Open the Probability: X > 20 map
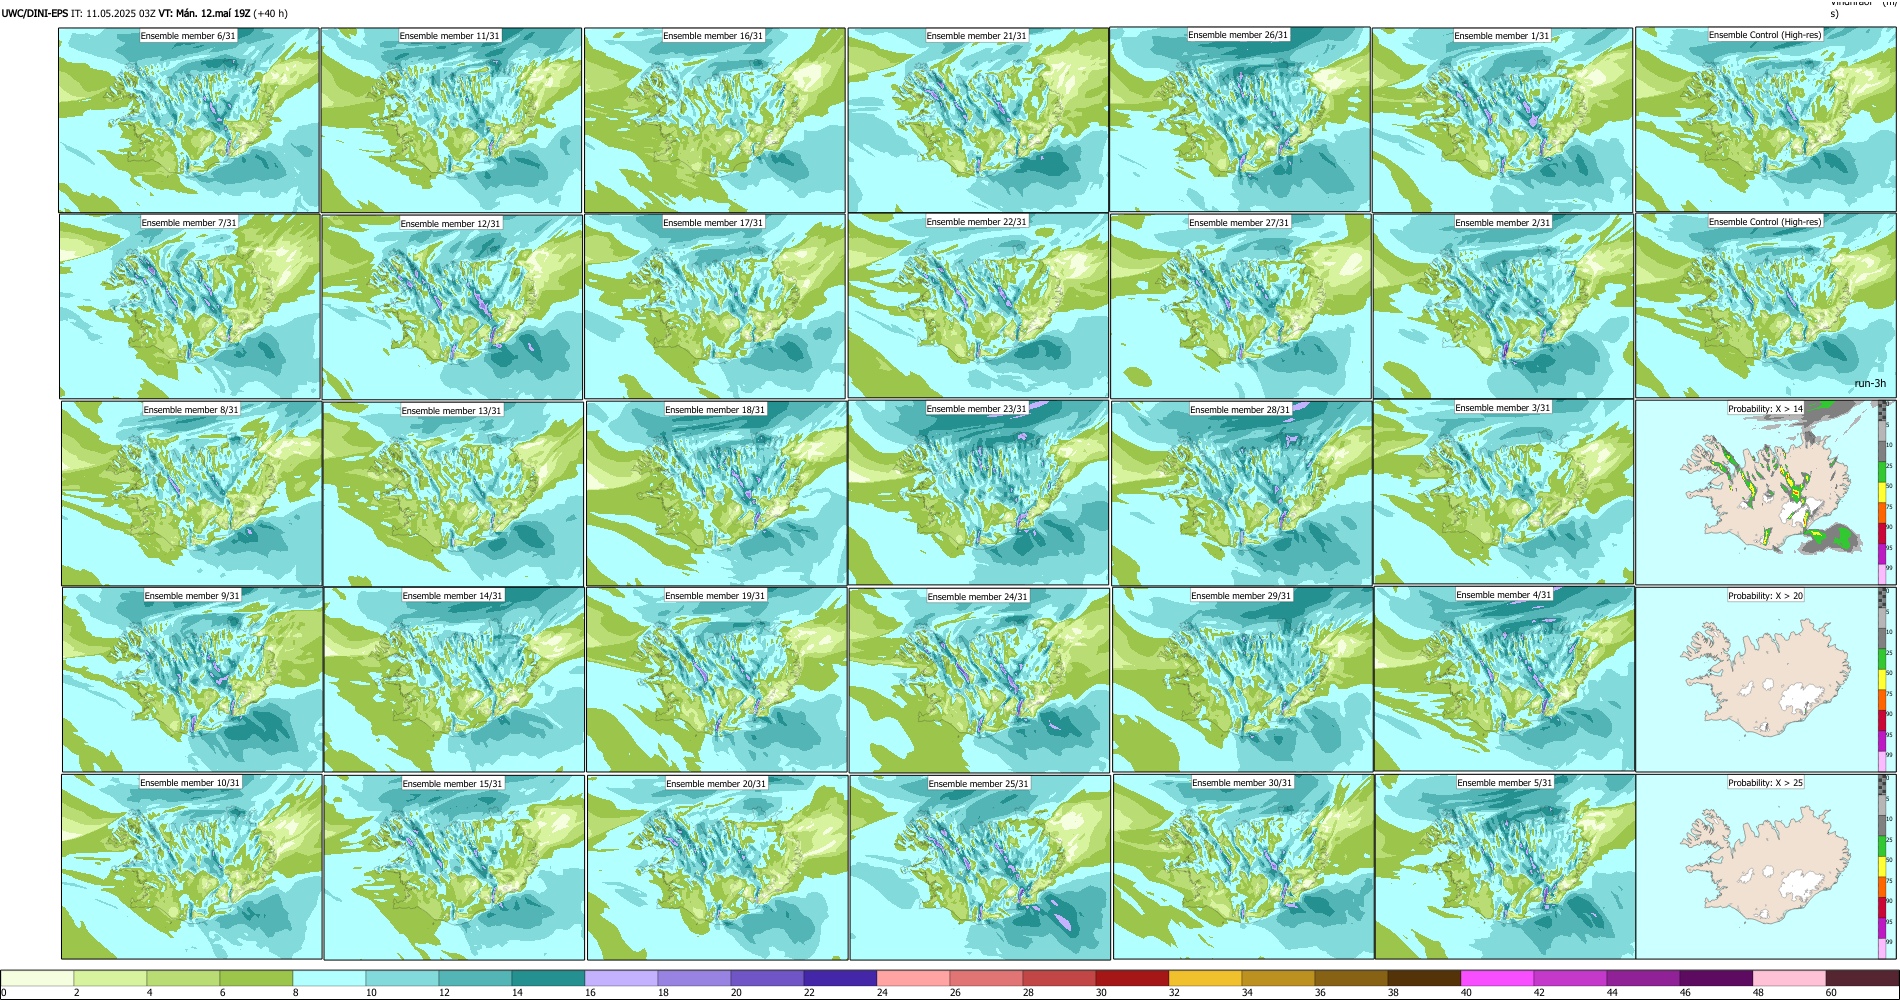This screenshot has width=1900, height=1000. pos(1766,680)
